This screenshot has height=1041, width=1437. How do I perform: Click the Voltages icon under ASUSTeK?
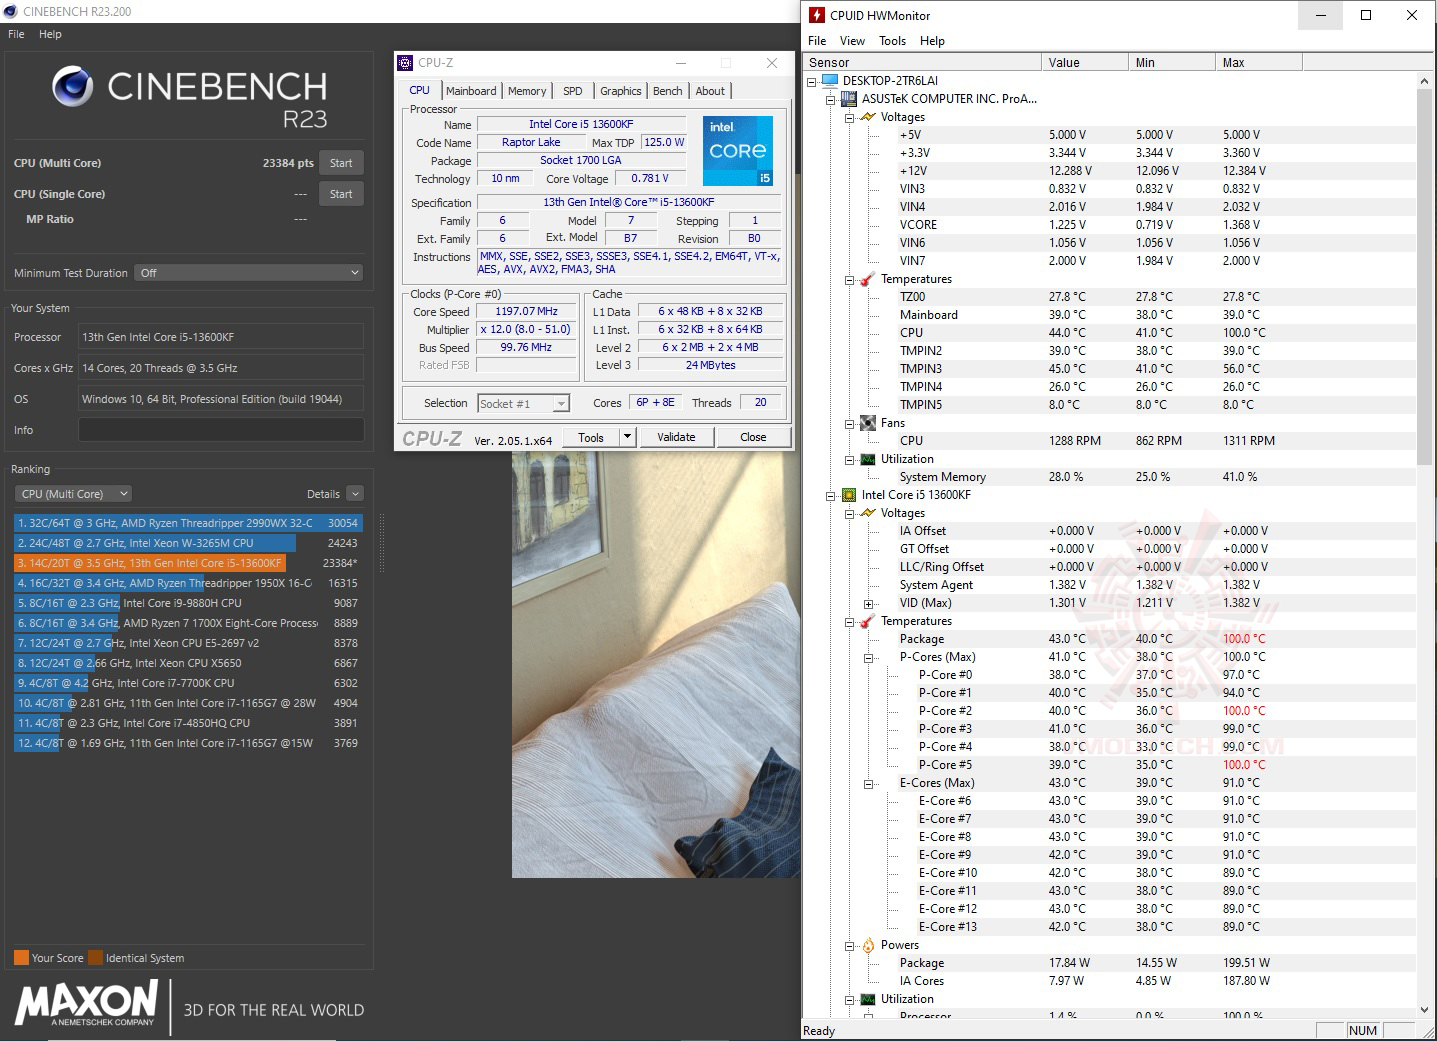click(x=868, y=117)
